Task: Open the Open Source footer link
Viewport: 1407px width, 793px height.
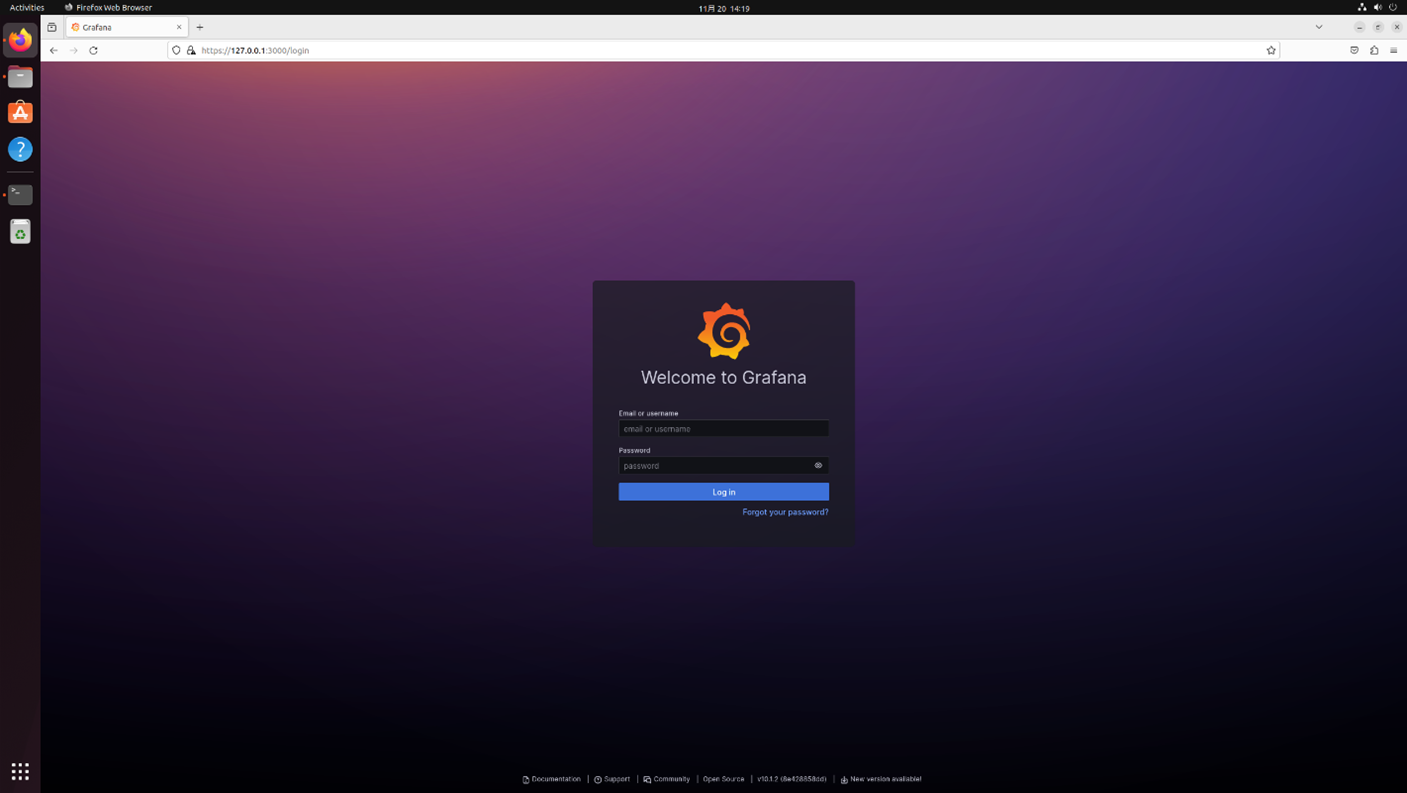Action: [723, 779]
